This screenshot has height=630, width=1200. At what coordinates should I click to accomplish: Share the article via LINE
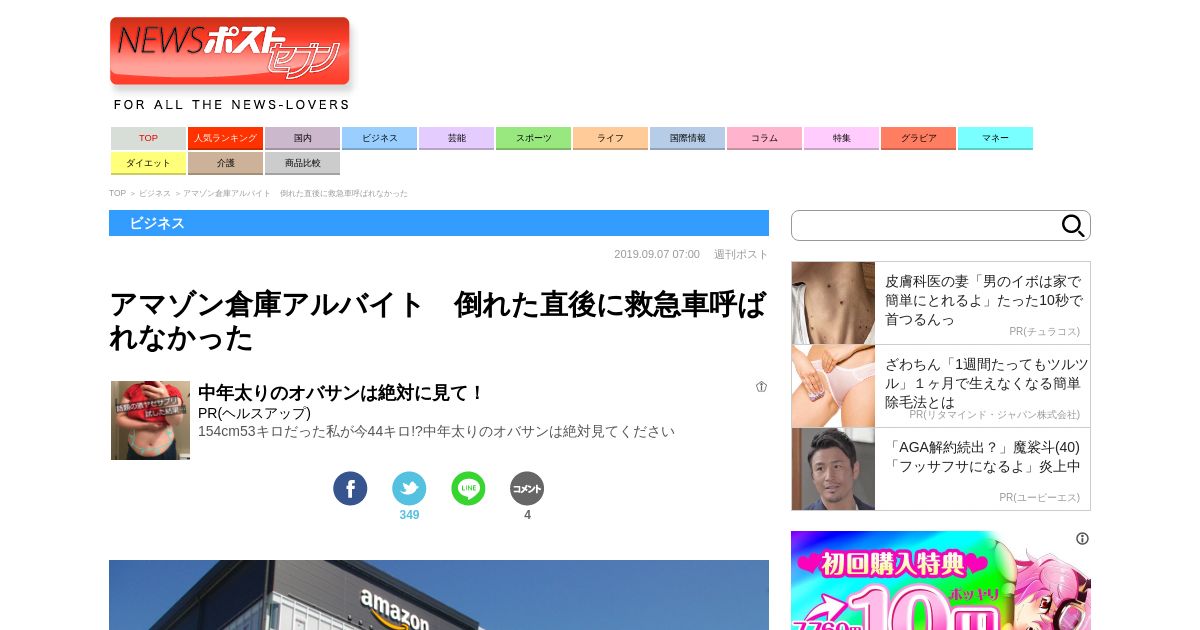pos(468,488)
